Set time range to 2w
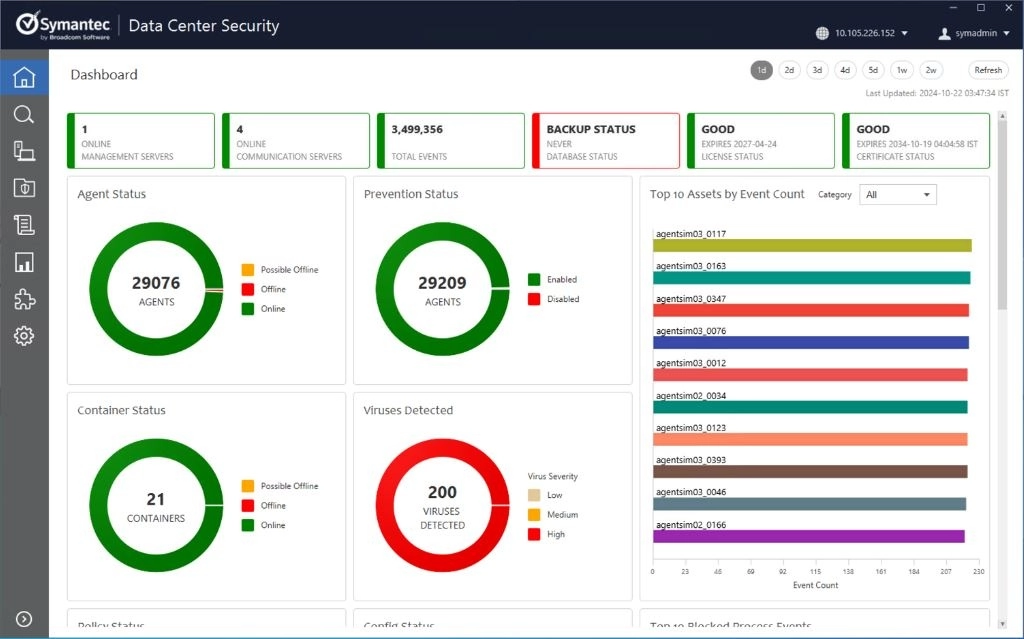 [x=931, y=70]
